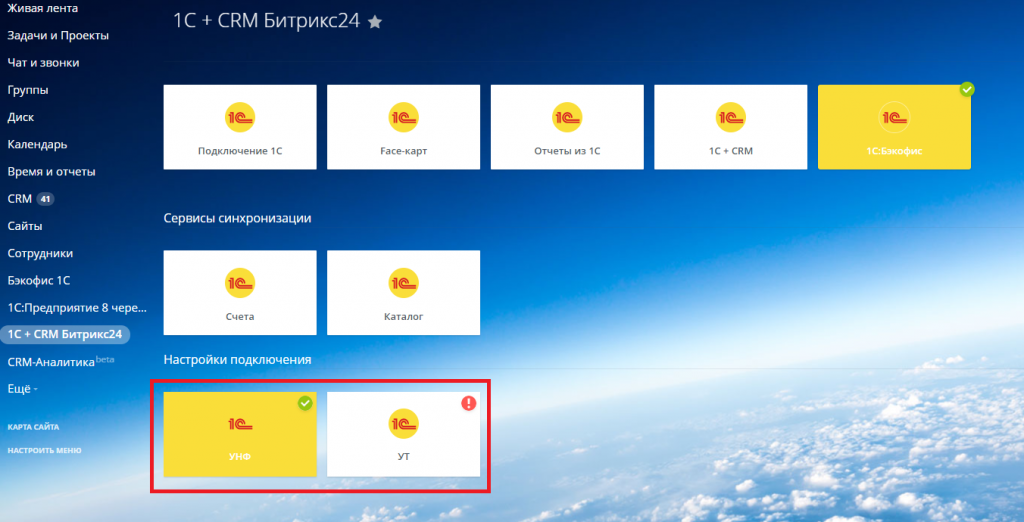Open the 1С + CRM tile label

[x=731, y=151]
